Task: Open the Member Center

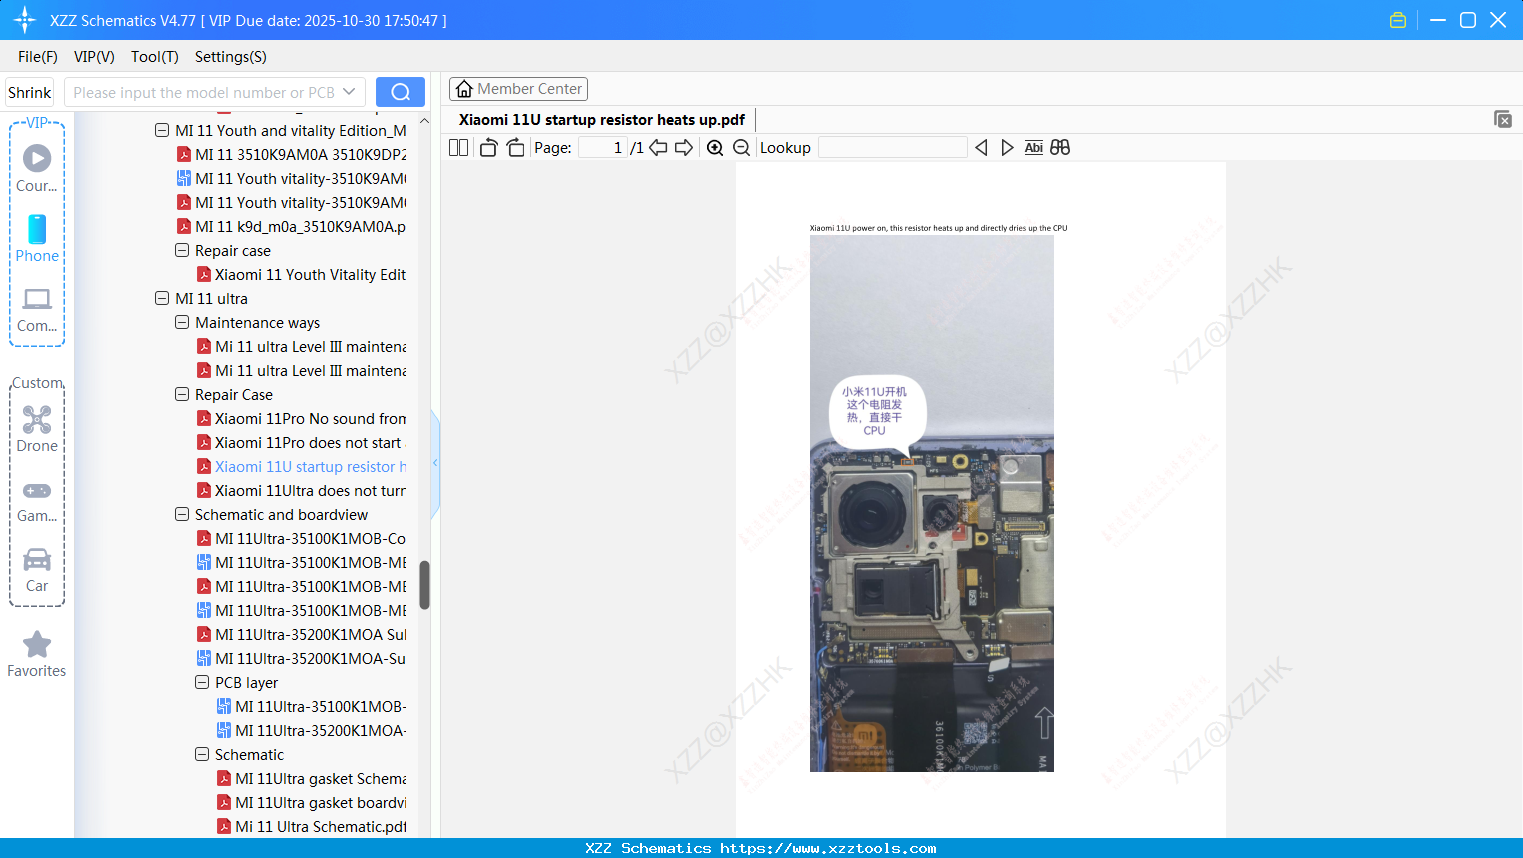Action: point(518,88)
